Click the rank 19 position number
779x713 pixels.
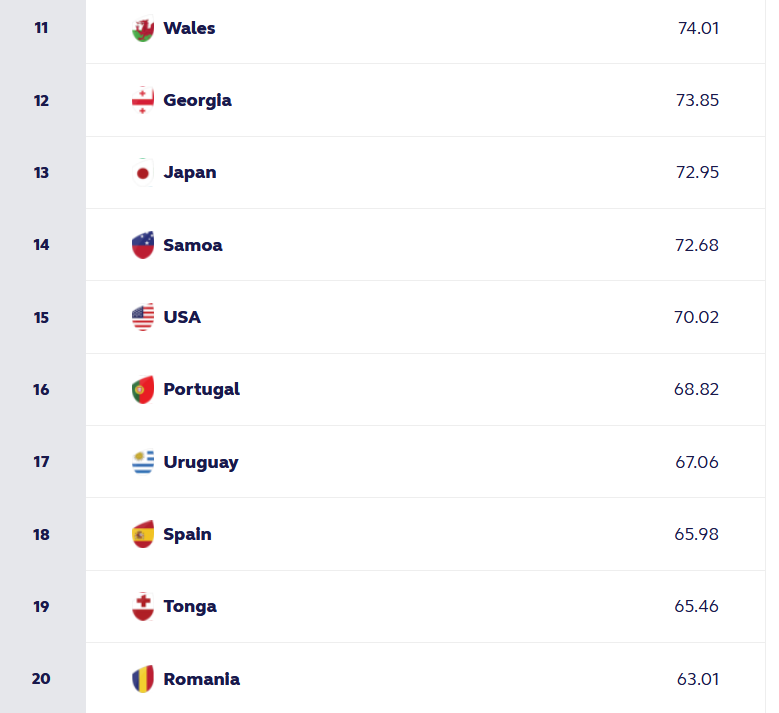point(41,606)
